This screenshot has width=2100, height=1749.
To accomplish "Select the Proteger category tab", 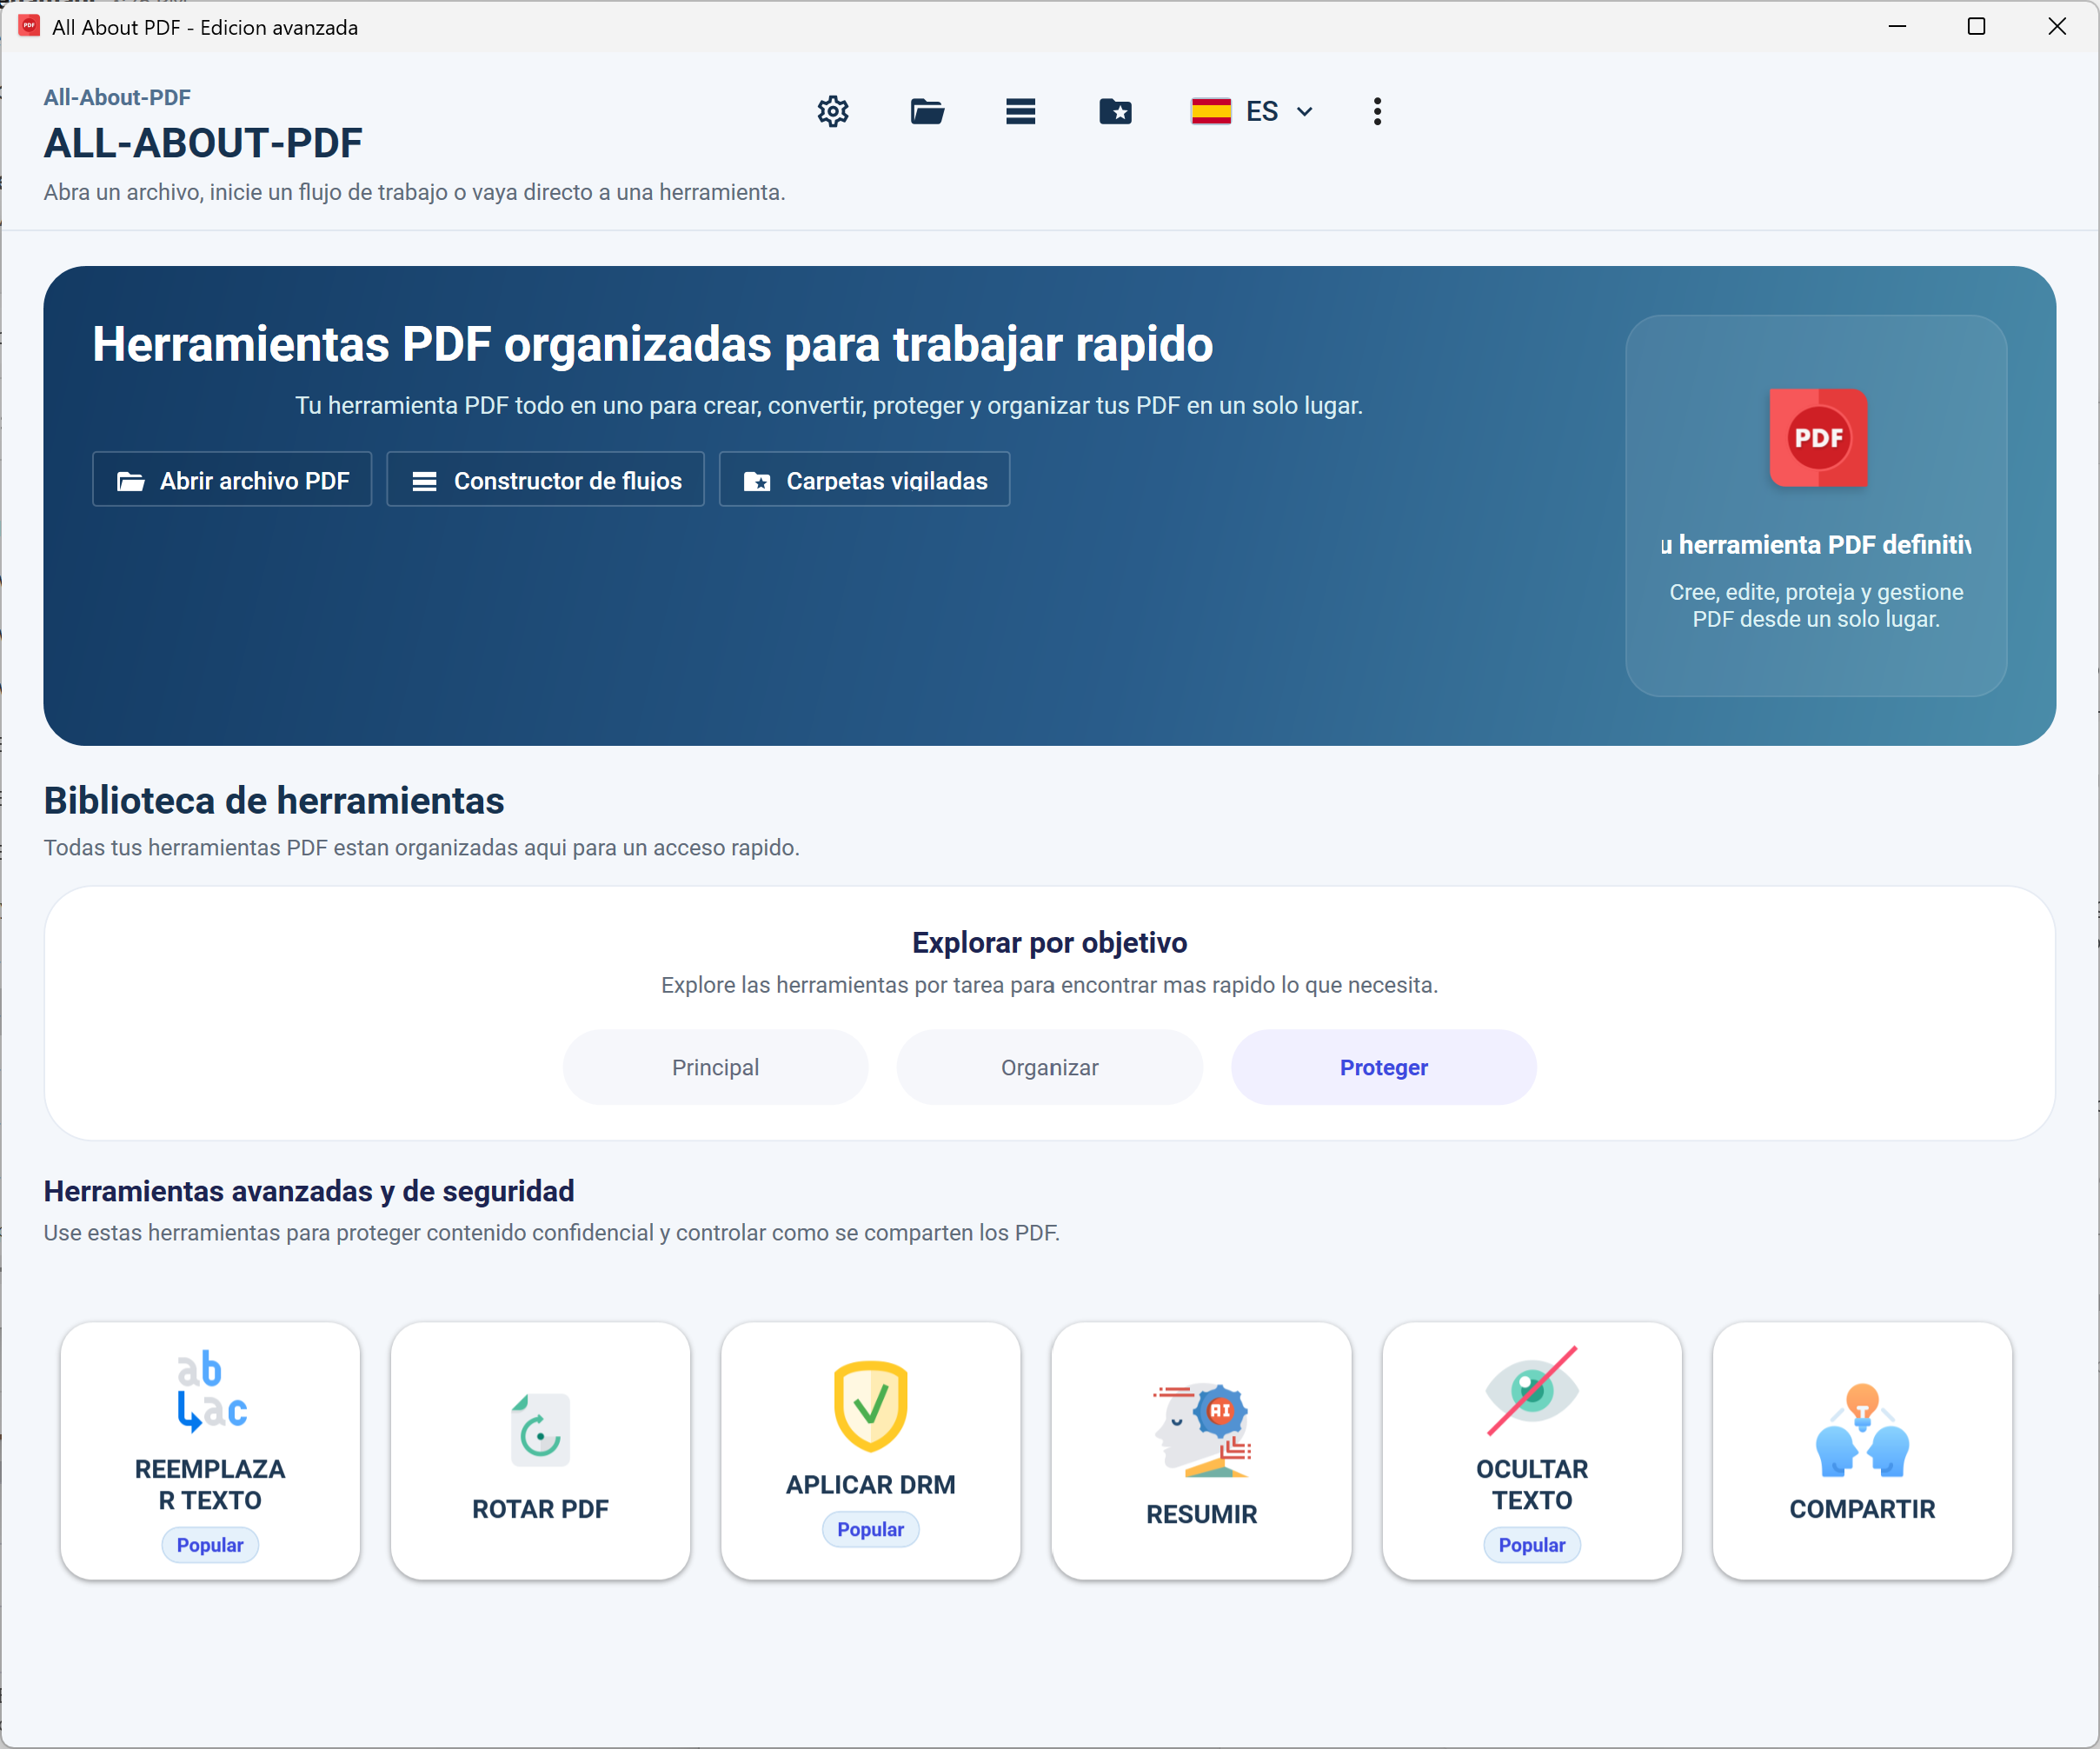I will coord(1383,1067).
